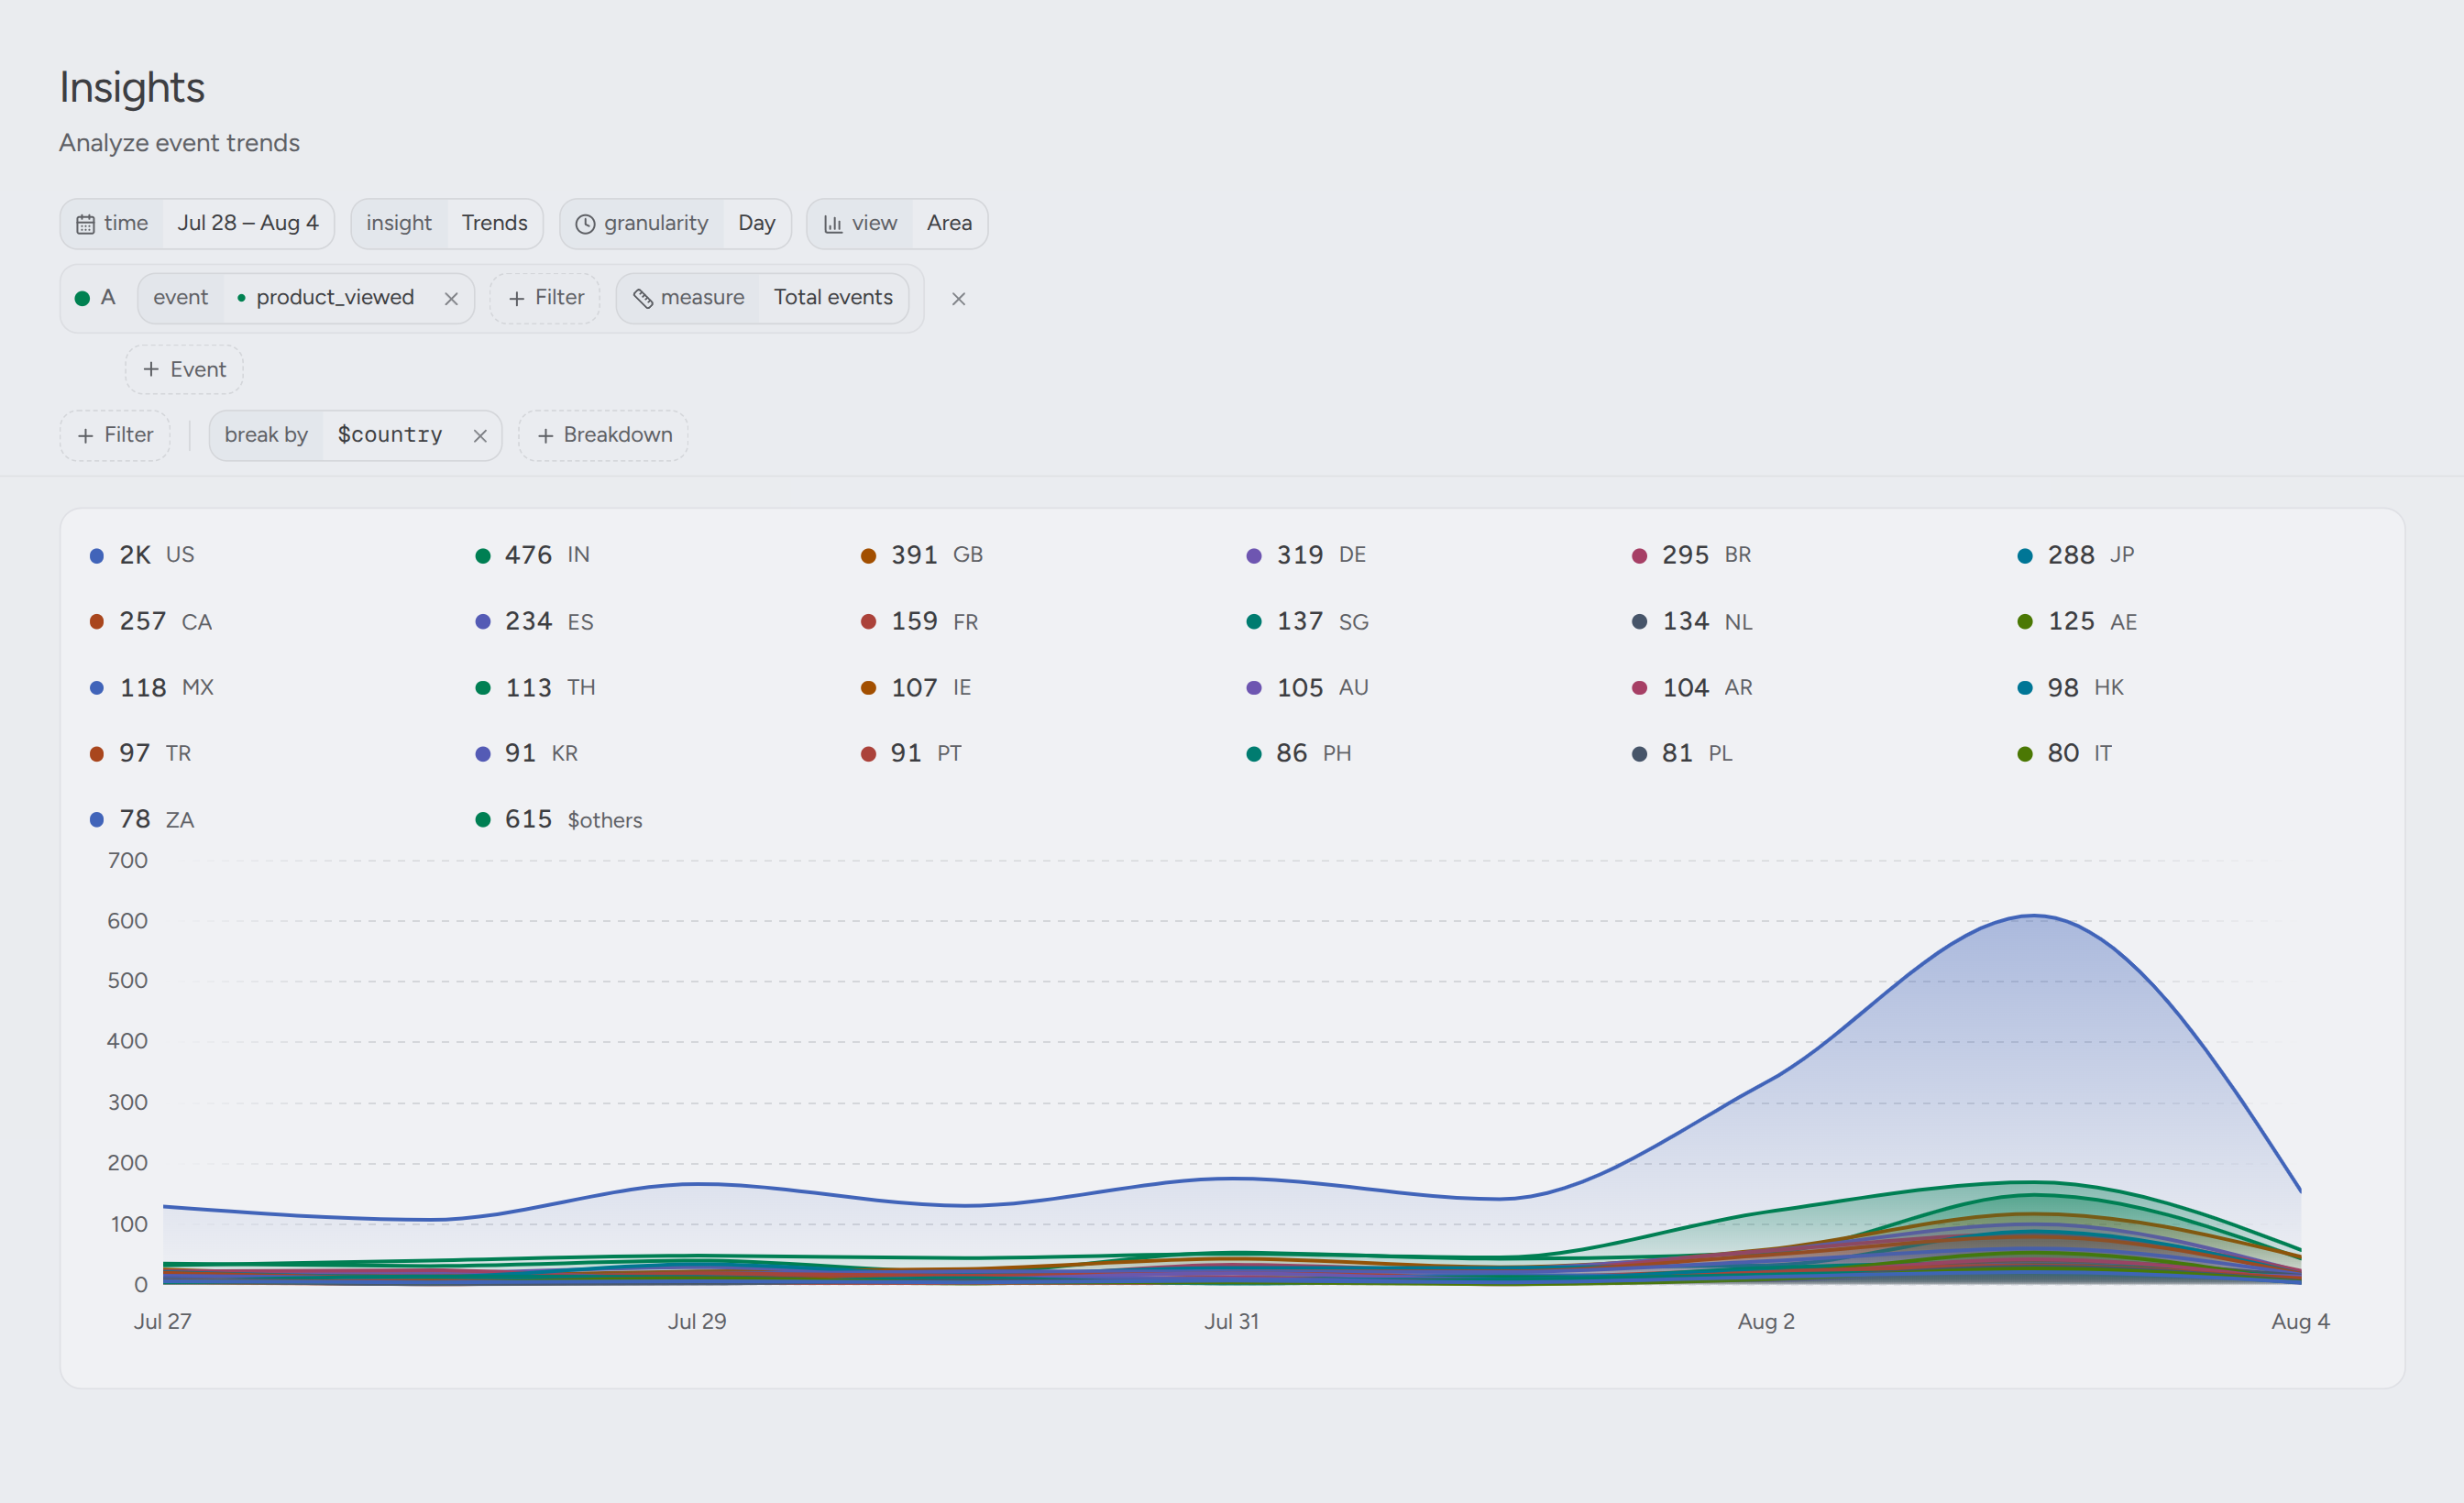Click the 700 y-axis label
This screenshot has height=1503, width=2464.
128,861
